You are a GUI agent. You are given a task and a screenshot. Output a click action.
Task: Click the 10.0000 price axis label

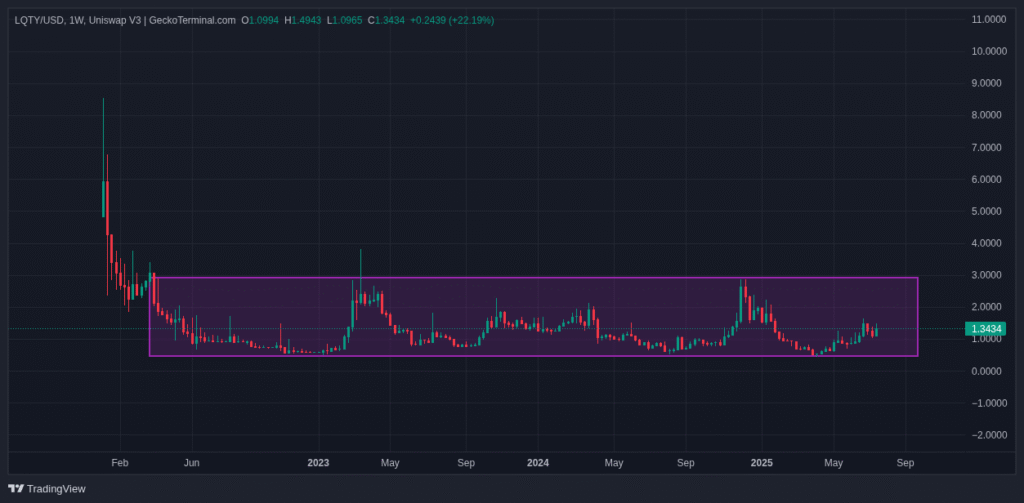989,51
